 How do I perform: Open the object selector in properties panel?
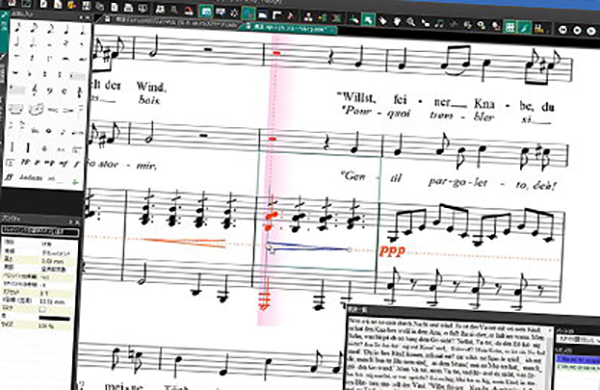tap(40, 232)
